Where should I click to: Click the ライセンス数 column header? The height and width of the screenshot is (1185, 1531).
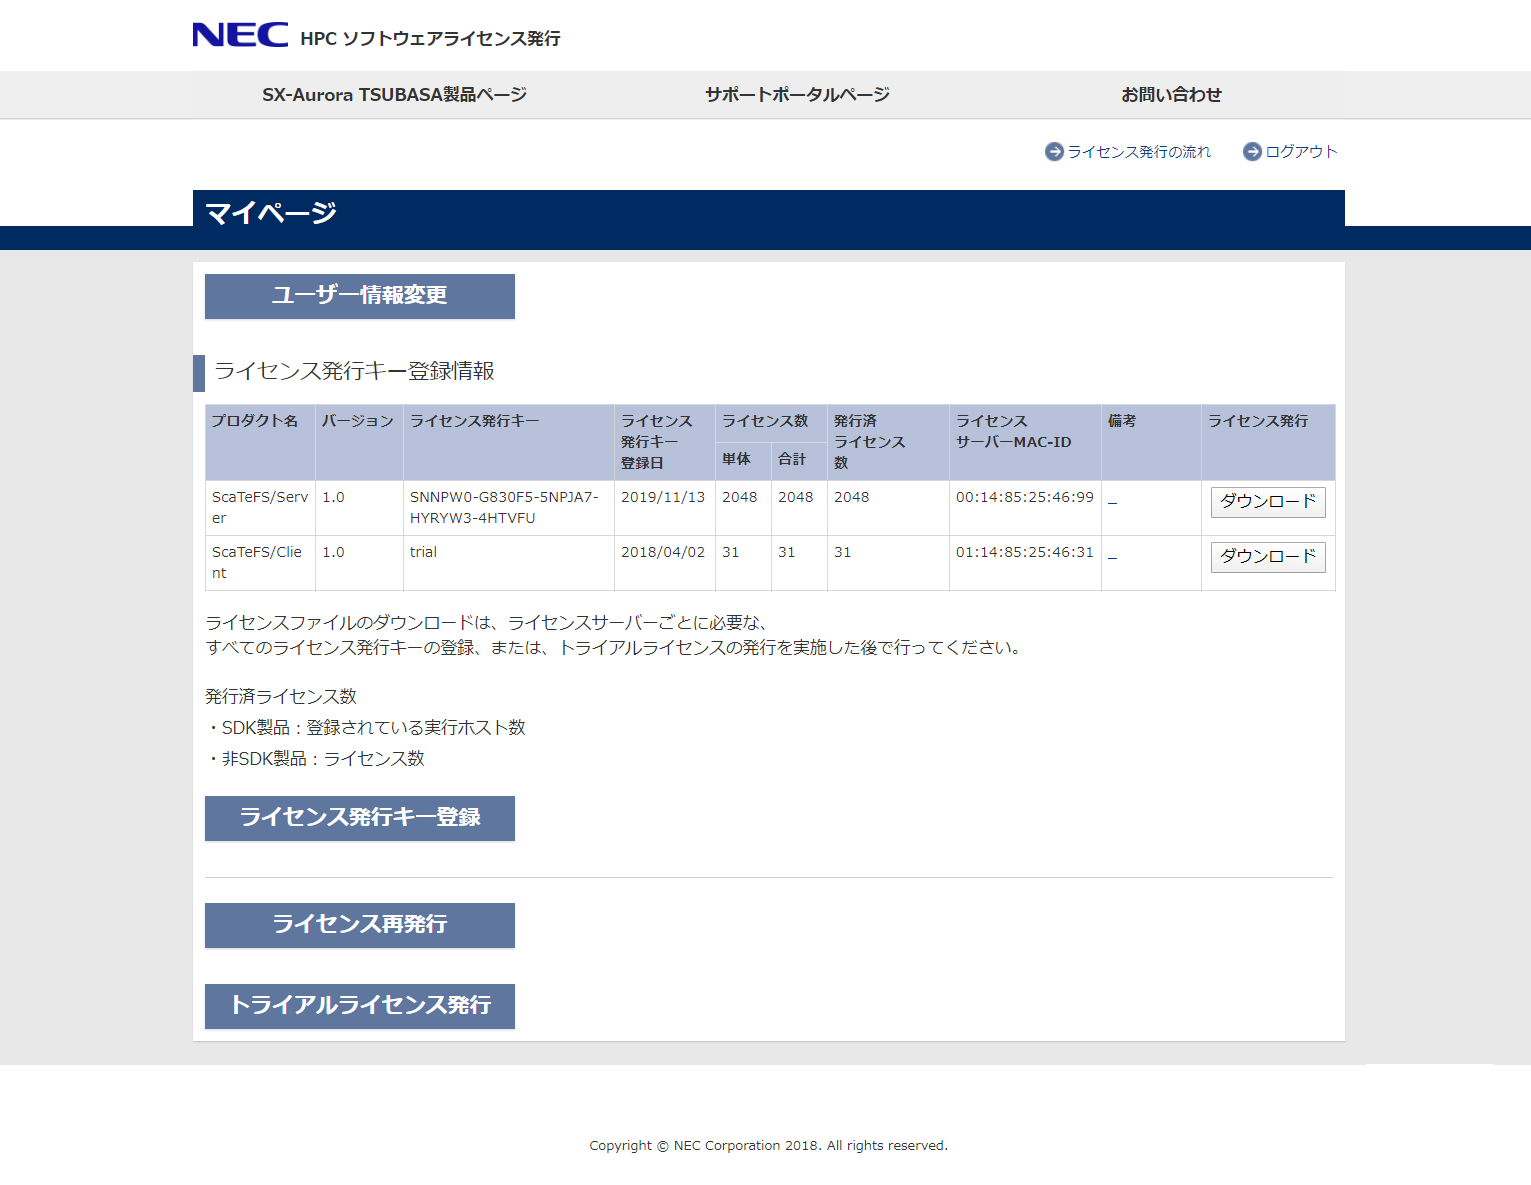click(x=771, y=423)
